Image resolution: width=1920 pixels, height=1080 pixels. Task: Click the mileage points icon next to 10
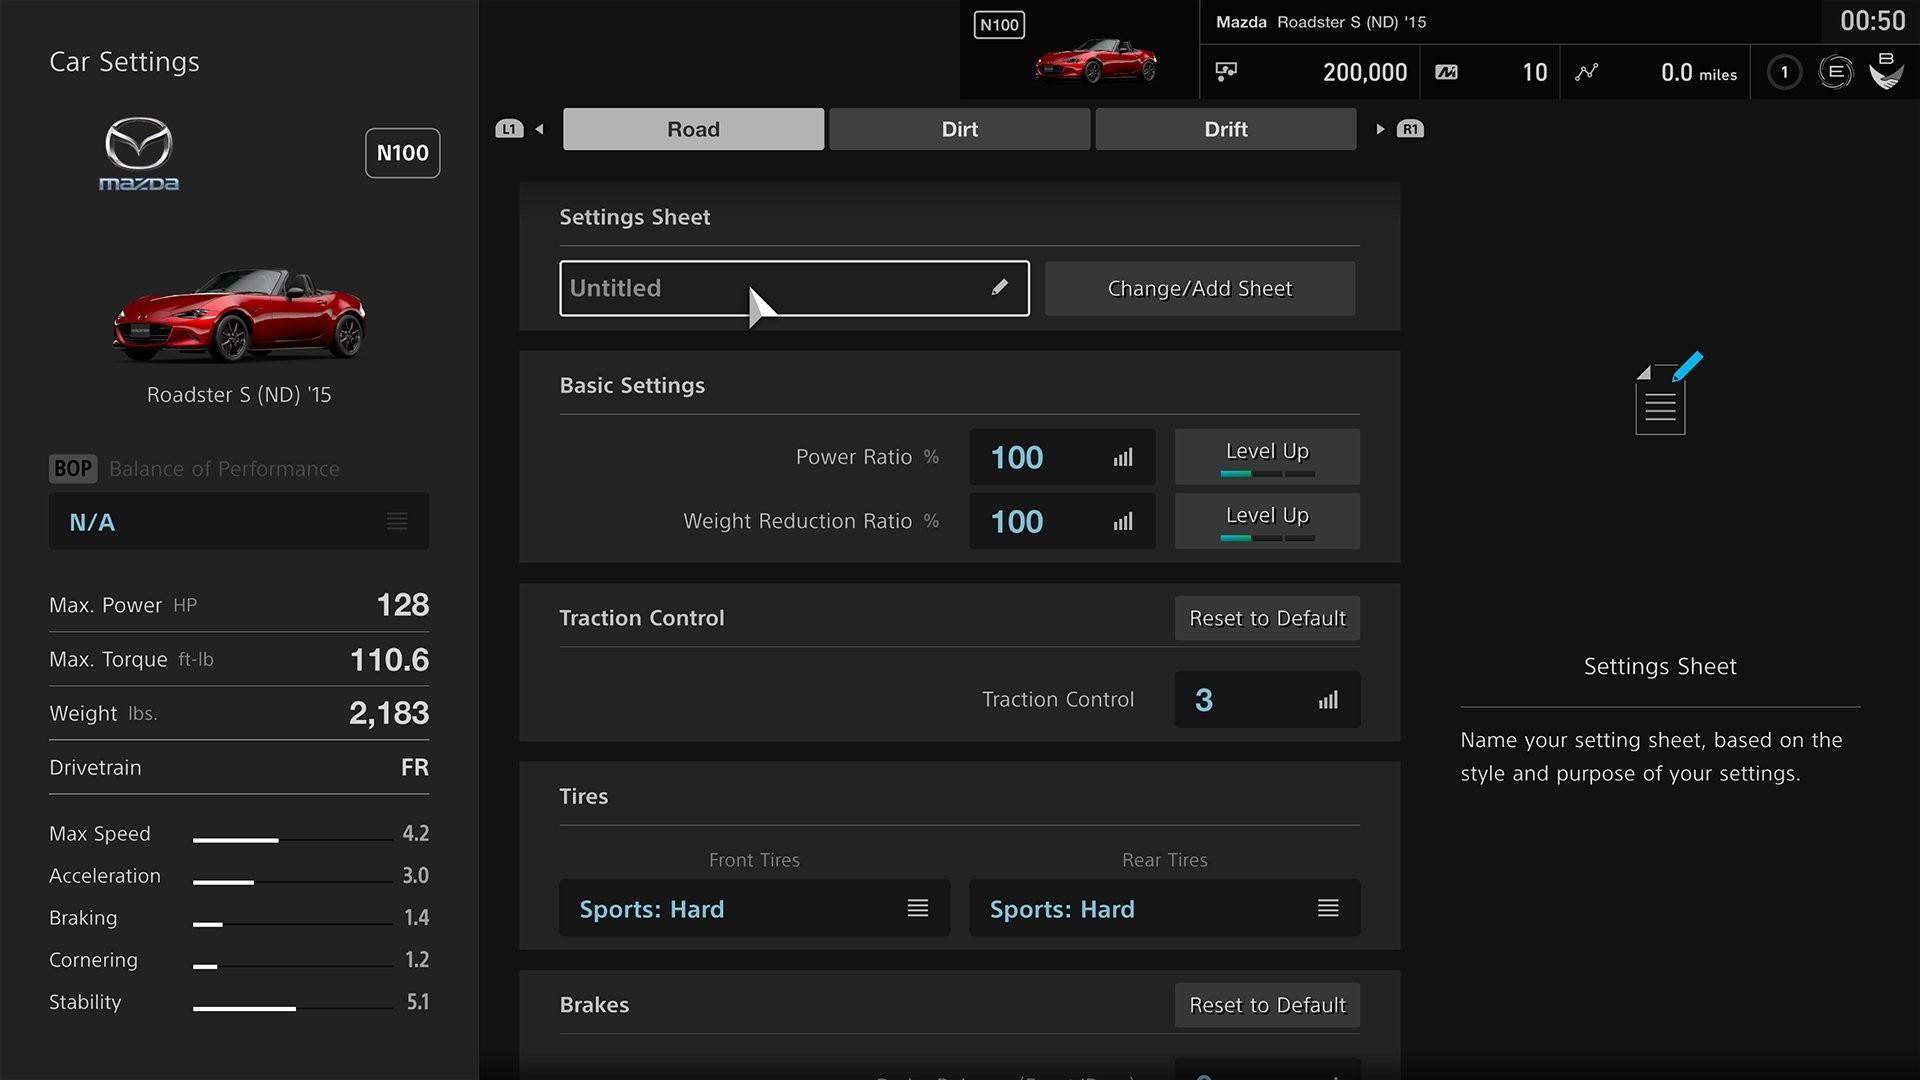coord(1447,72)
